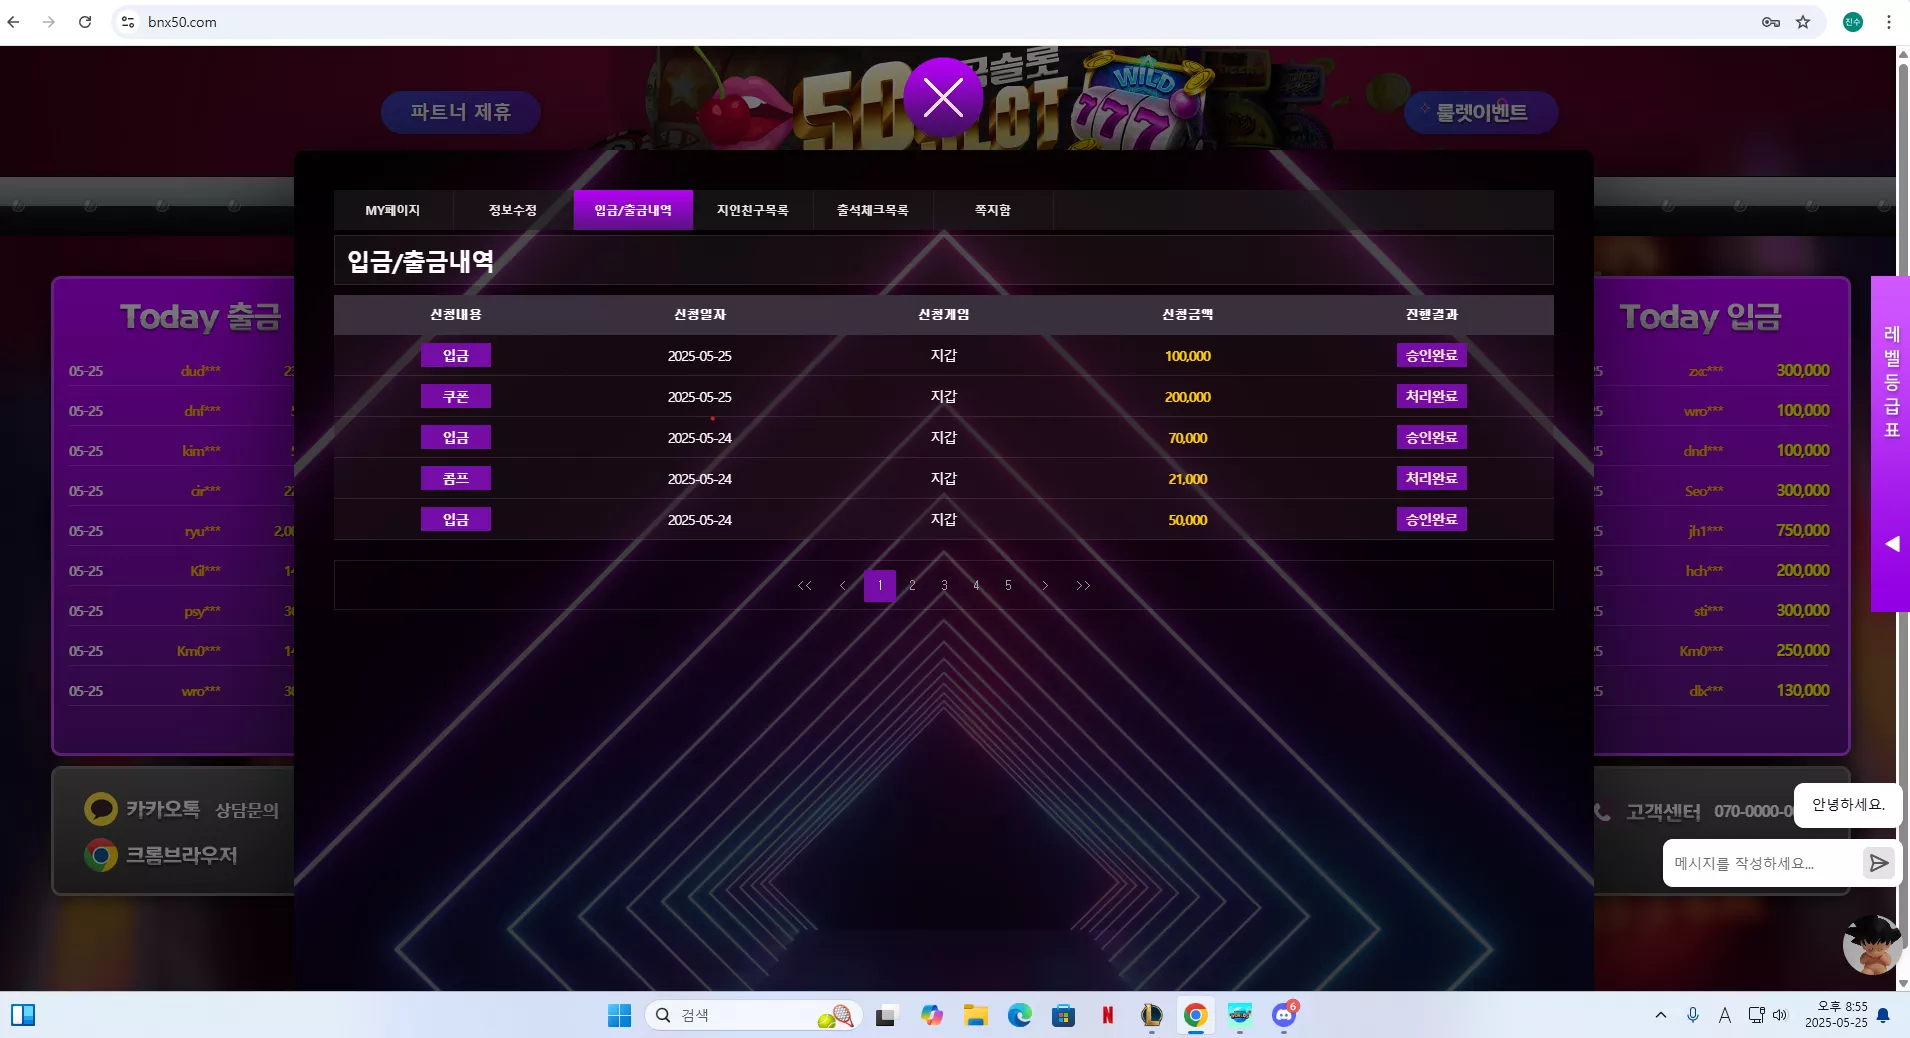Go to page 3 of the history
Viewport: 1910px width, 1038px height.
pyautogui.click(x=944, y=586)
